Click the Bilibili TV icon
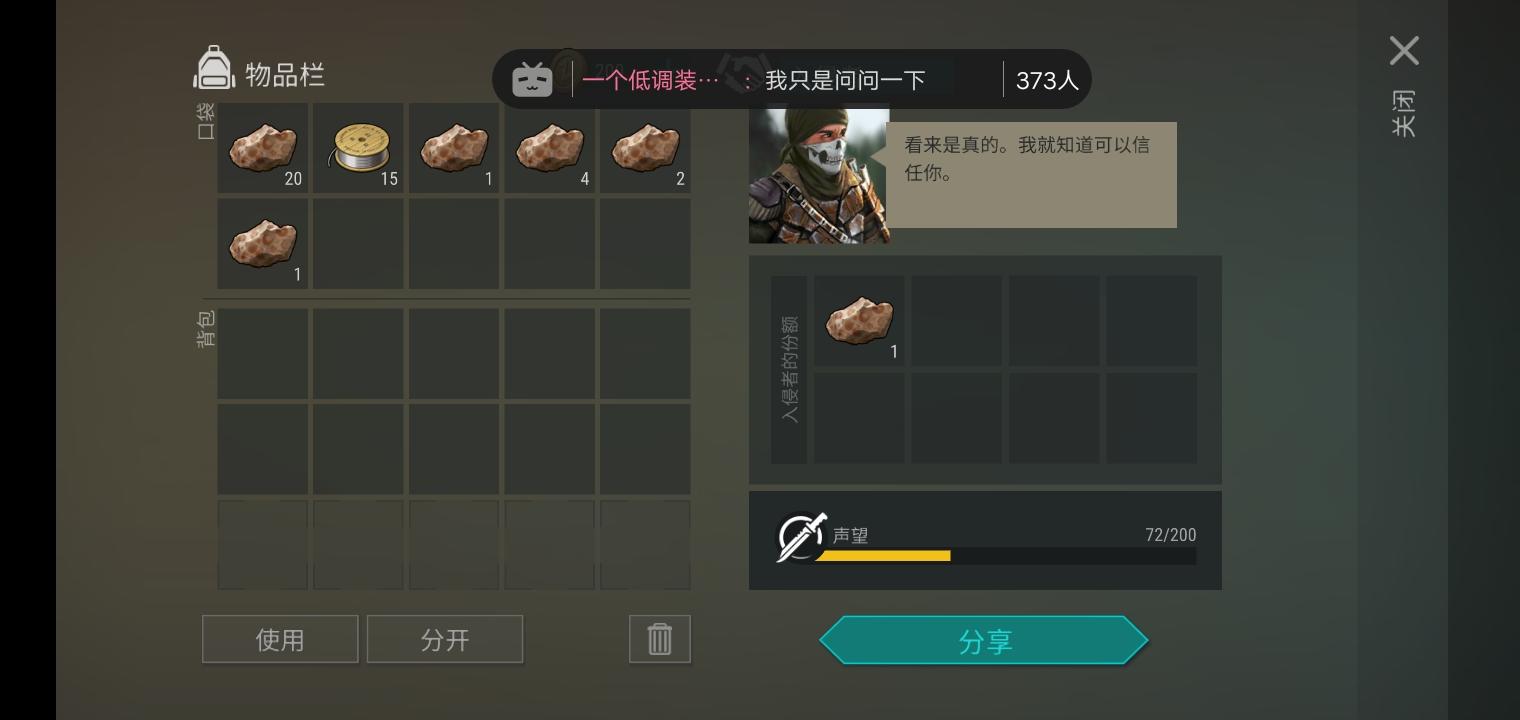 coord(532,79)
